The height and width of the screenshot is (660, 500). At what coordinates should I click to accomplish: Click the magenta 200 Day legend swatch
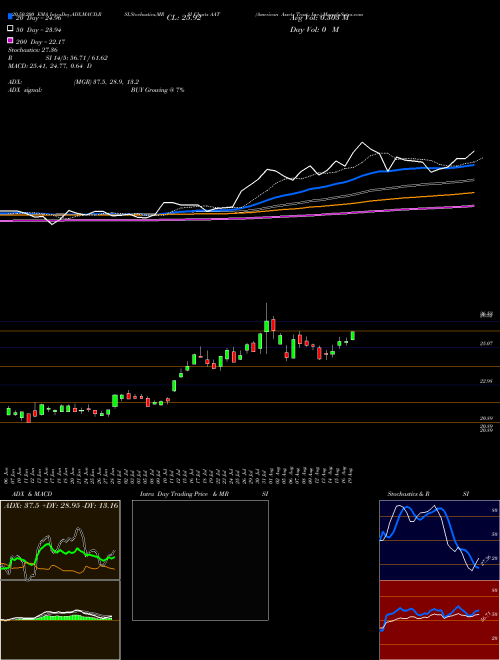click(x=11, y=40)
